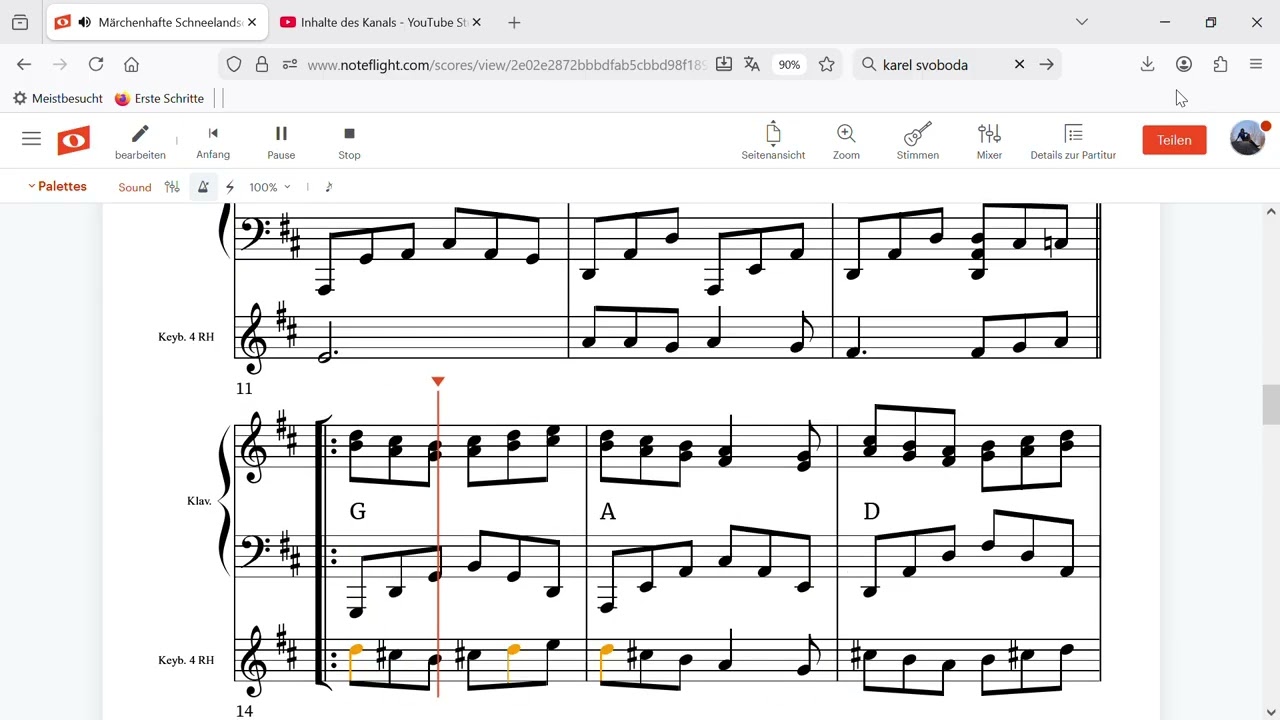Expand the Palettes menu
Image resolution: width=1280 pixels, height=720 pixels.
coord(57,186)
